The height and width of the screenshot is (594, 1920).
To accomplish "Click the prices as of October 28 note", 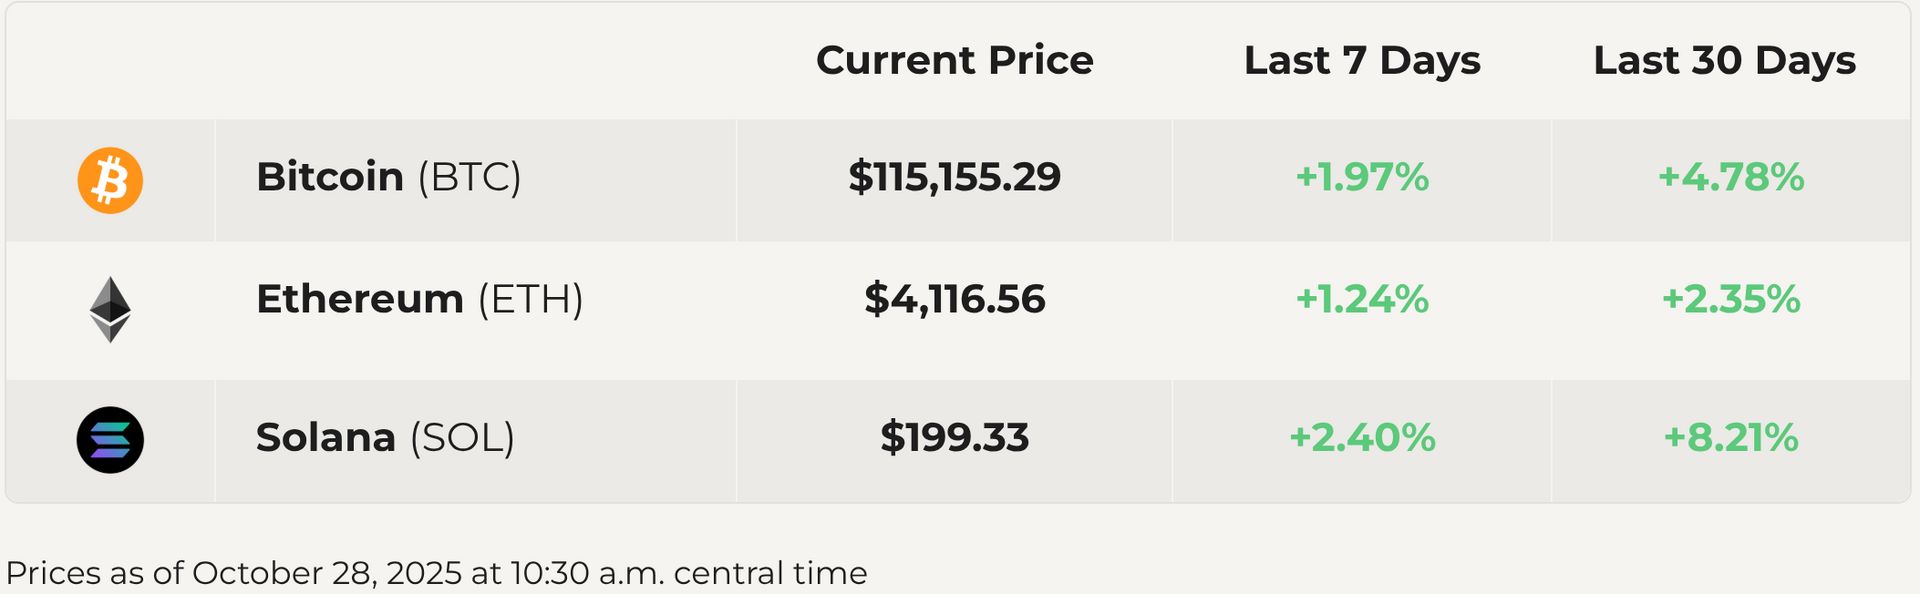I will coord(436,573).
